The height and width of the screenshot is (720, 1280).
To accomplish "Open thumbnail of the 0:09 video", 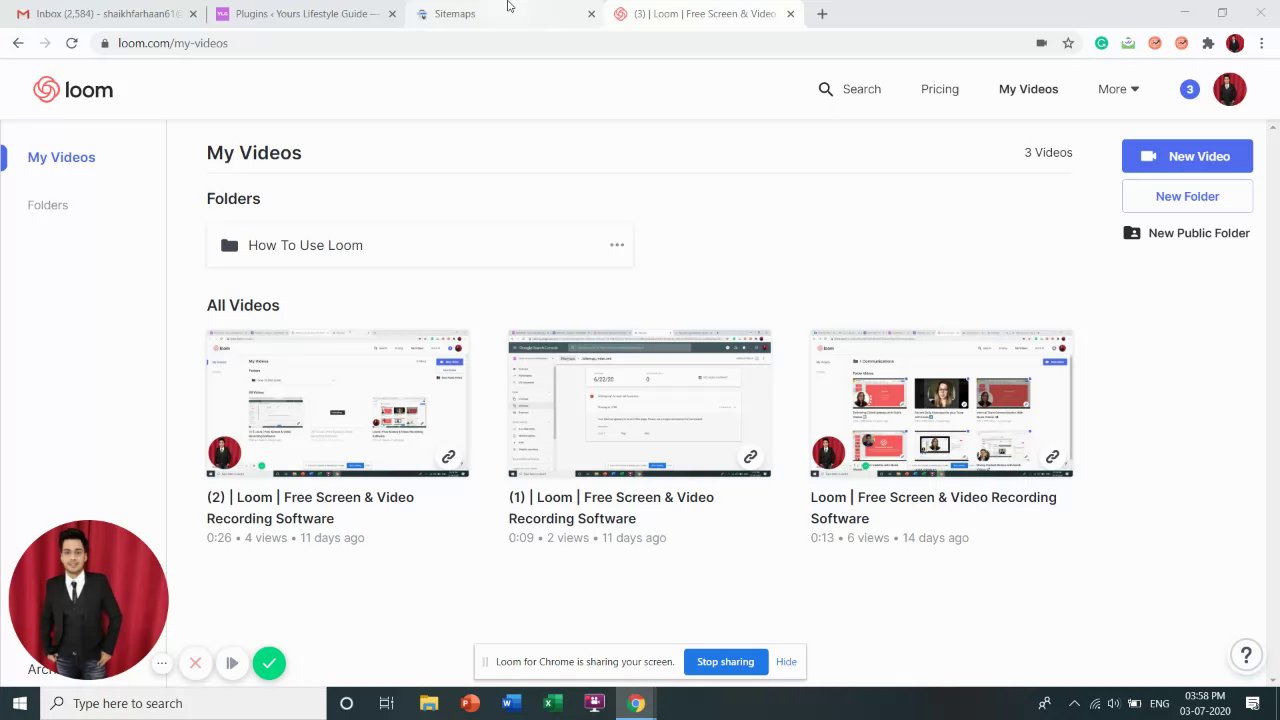I will click(640, 404).
